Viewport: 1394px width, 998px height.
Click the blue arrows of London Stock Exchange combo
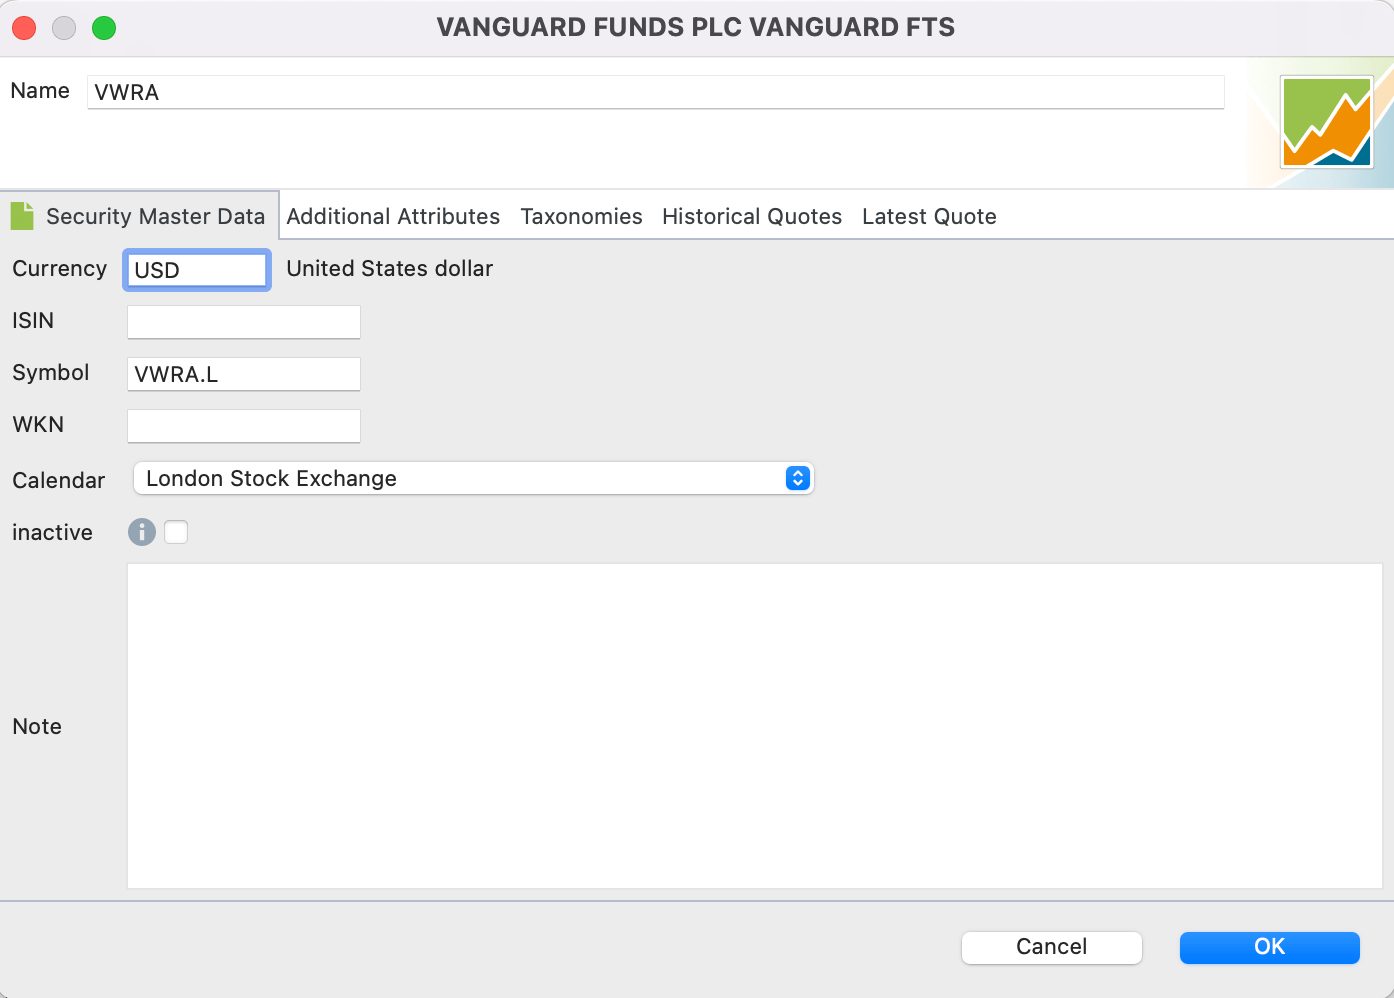coord(797,478)
